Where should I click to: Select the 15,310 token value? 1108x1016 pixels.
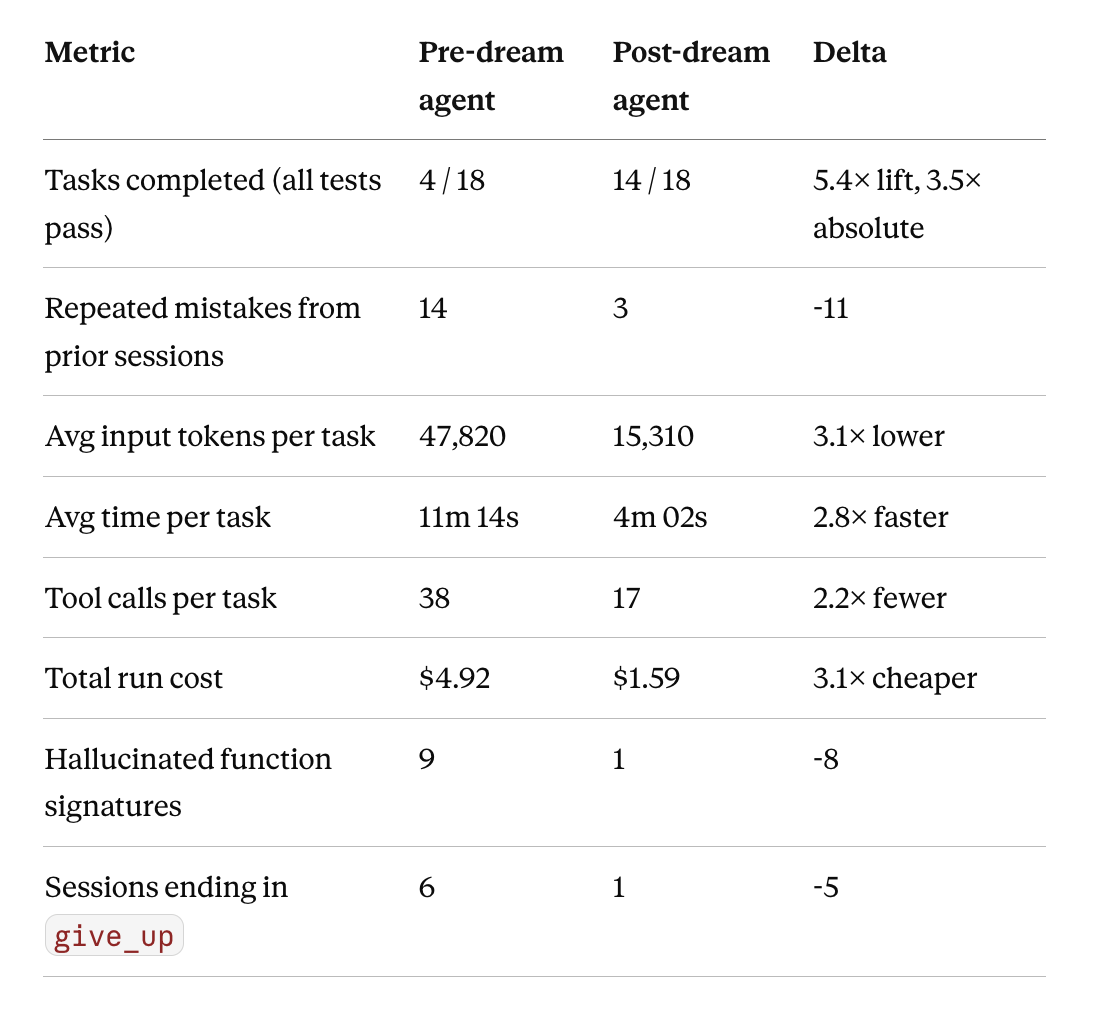653,437
